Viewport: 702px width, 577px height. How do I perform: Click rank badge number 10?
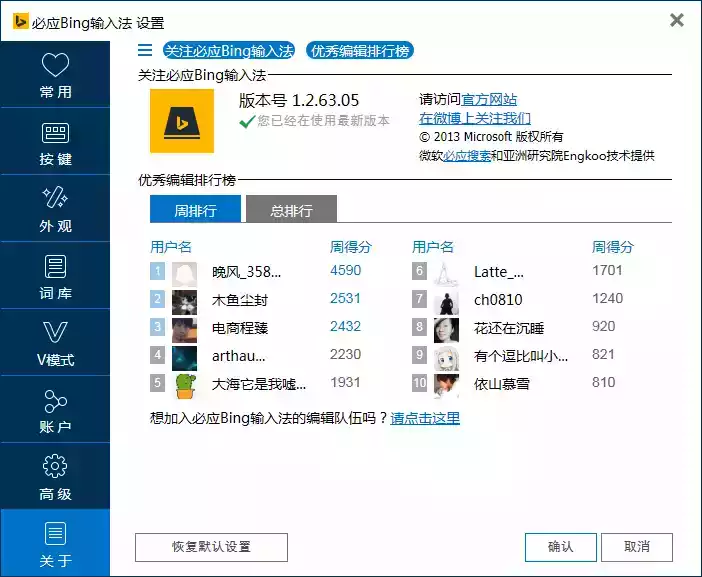419,383
